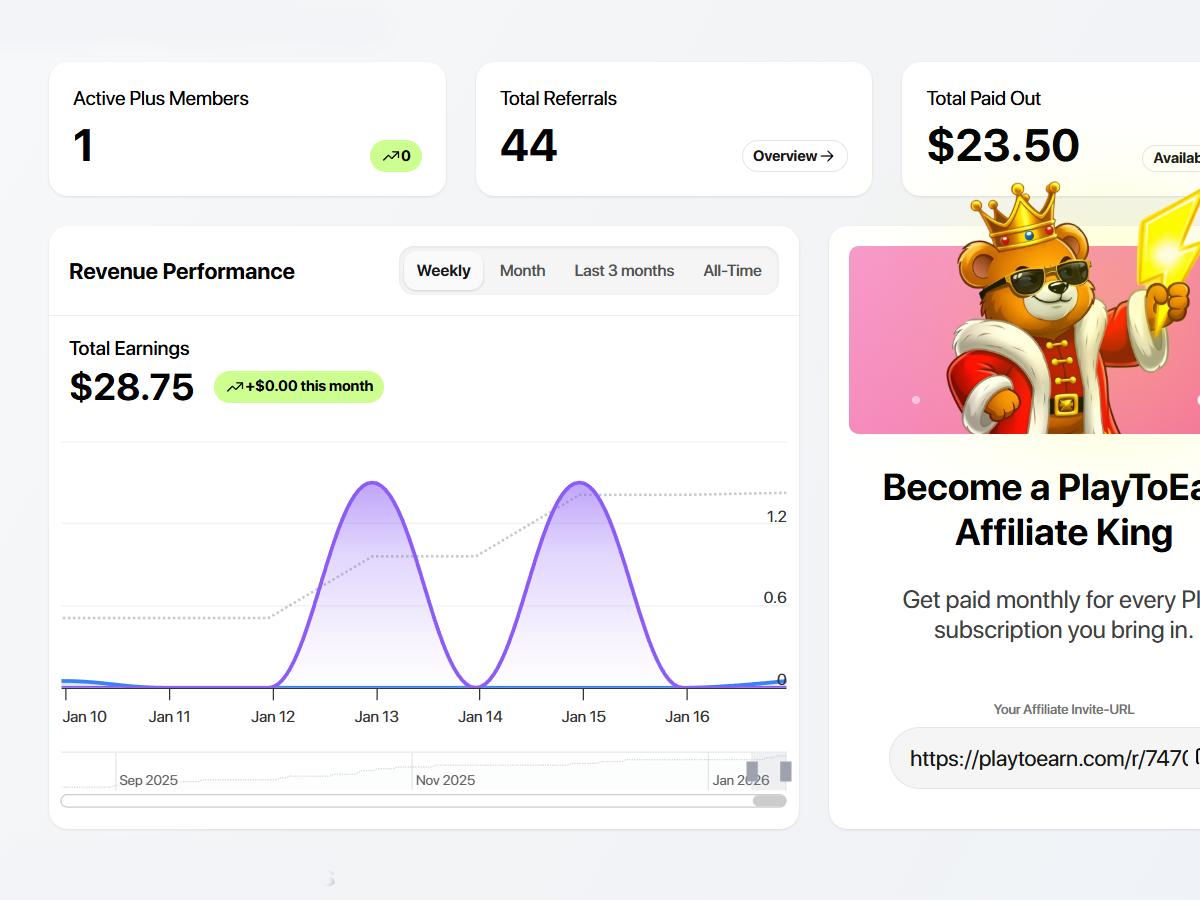
Task: Switch to the All-Time view
Action: click(732, 270)
